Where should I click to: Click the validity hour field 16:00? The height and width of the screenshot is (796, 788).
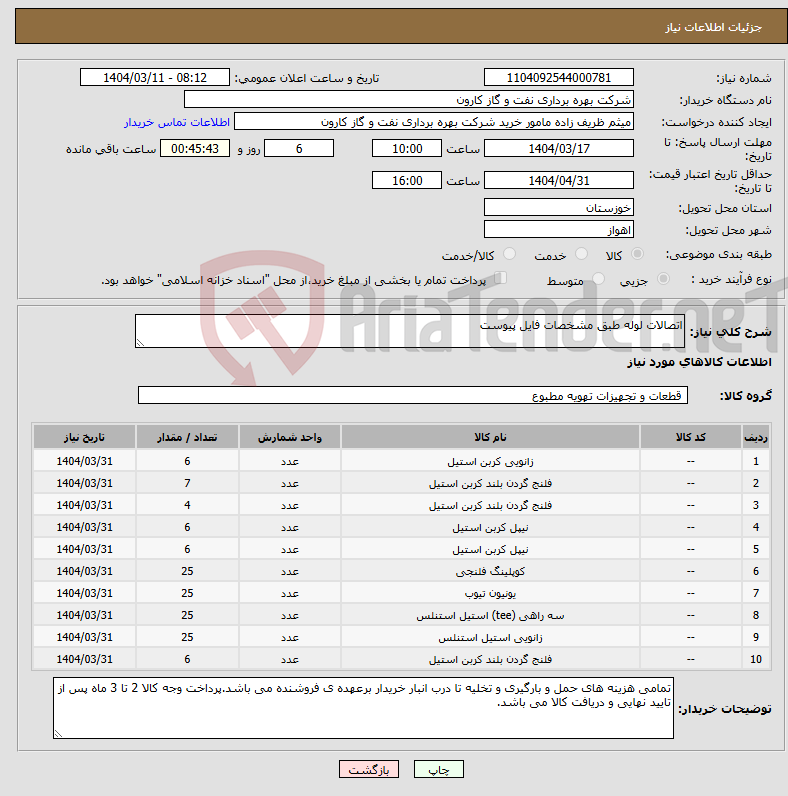click(x=407, y=180)
